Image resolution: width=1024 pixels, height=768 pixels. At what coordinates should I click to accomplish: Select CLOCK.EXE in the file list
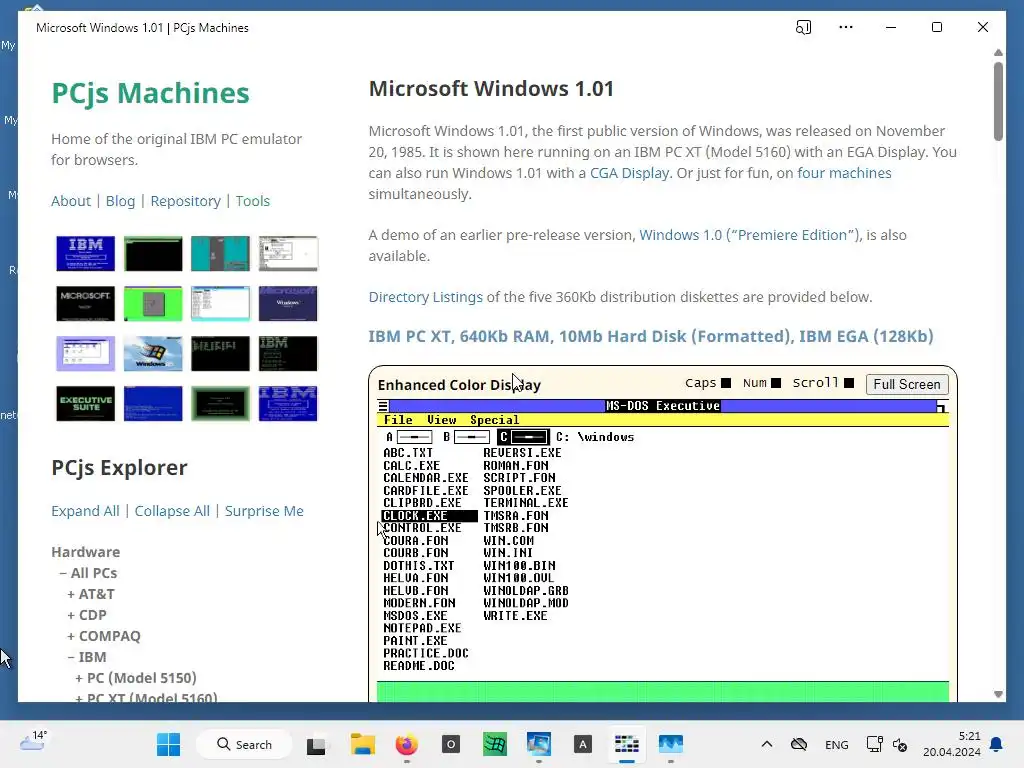(429, 515)
